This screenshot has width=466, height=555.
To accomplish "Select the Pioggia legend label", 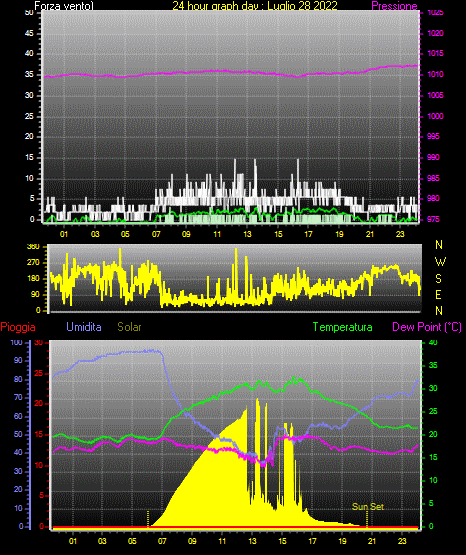I will tap(18, 327).
